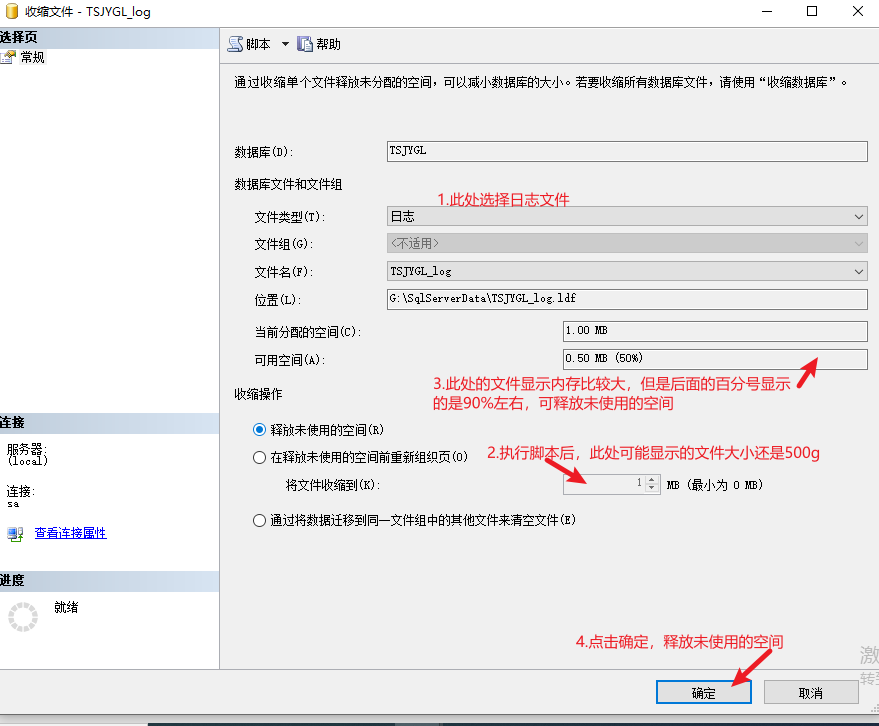Click the 连接 section header

pos(109,423)
